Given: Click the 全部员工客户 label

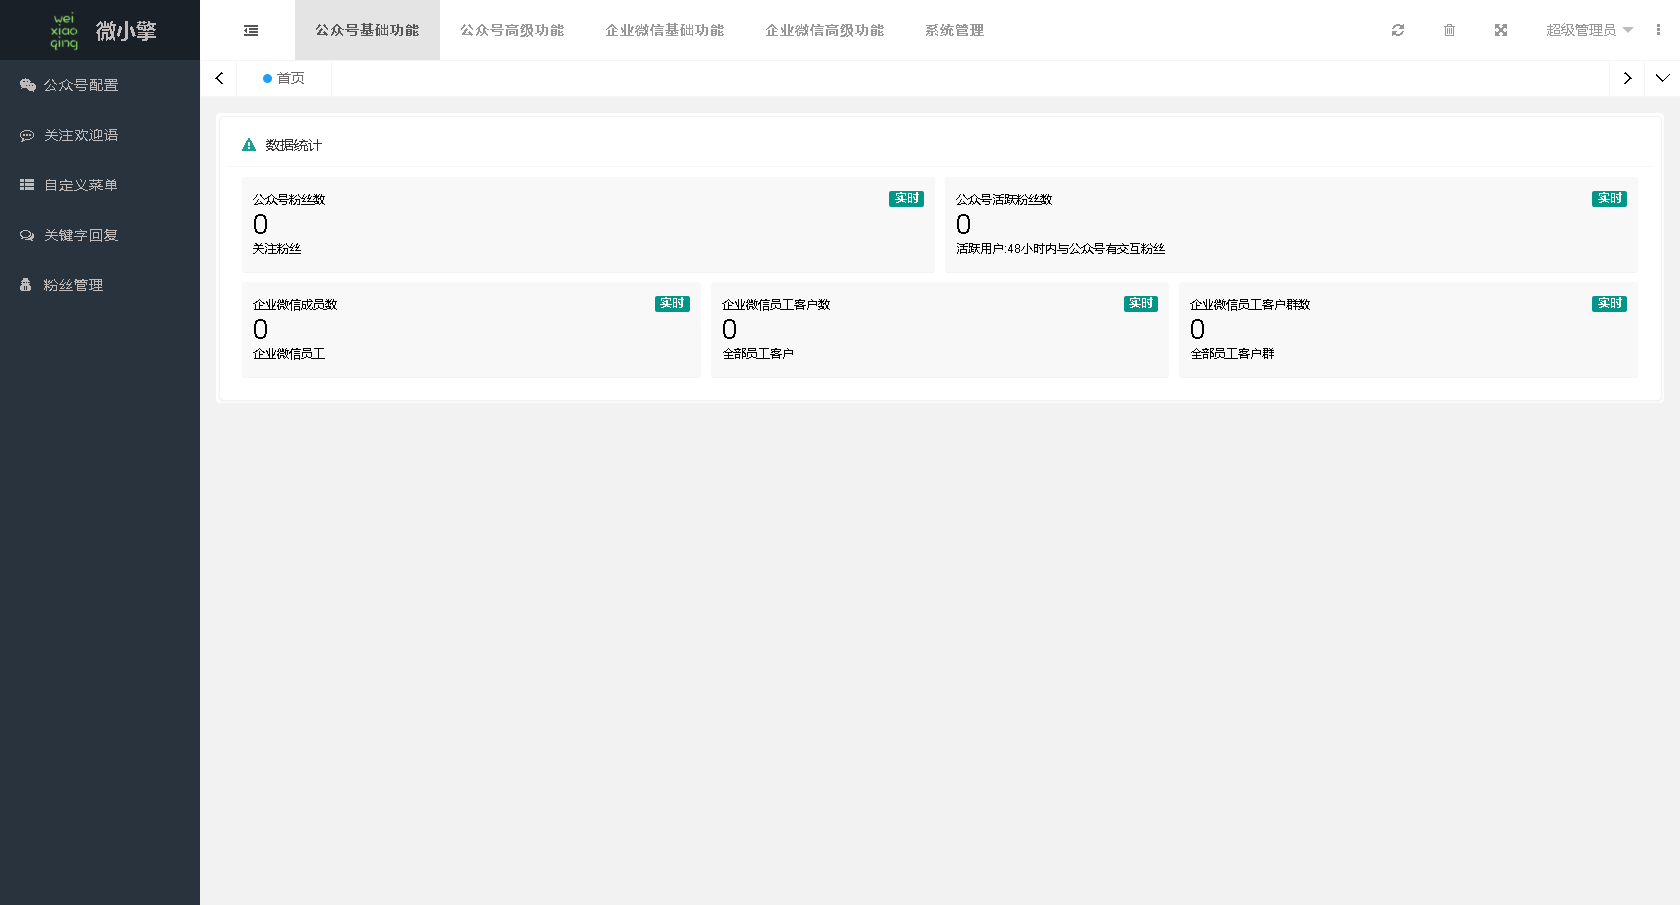Looking at the screenshot, I should point(758,354).
